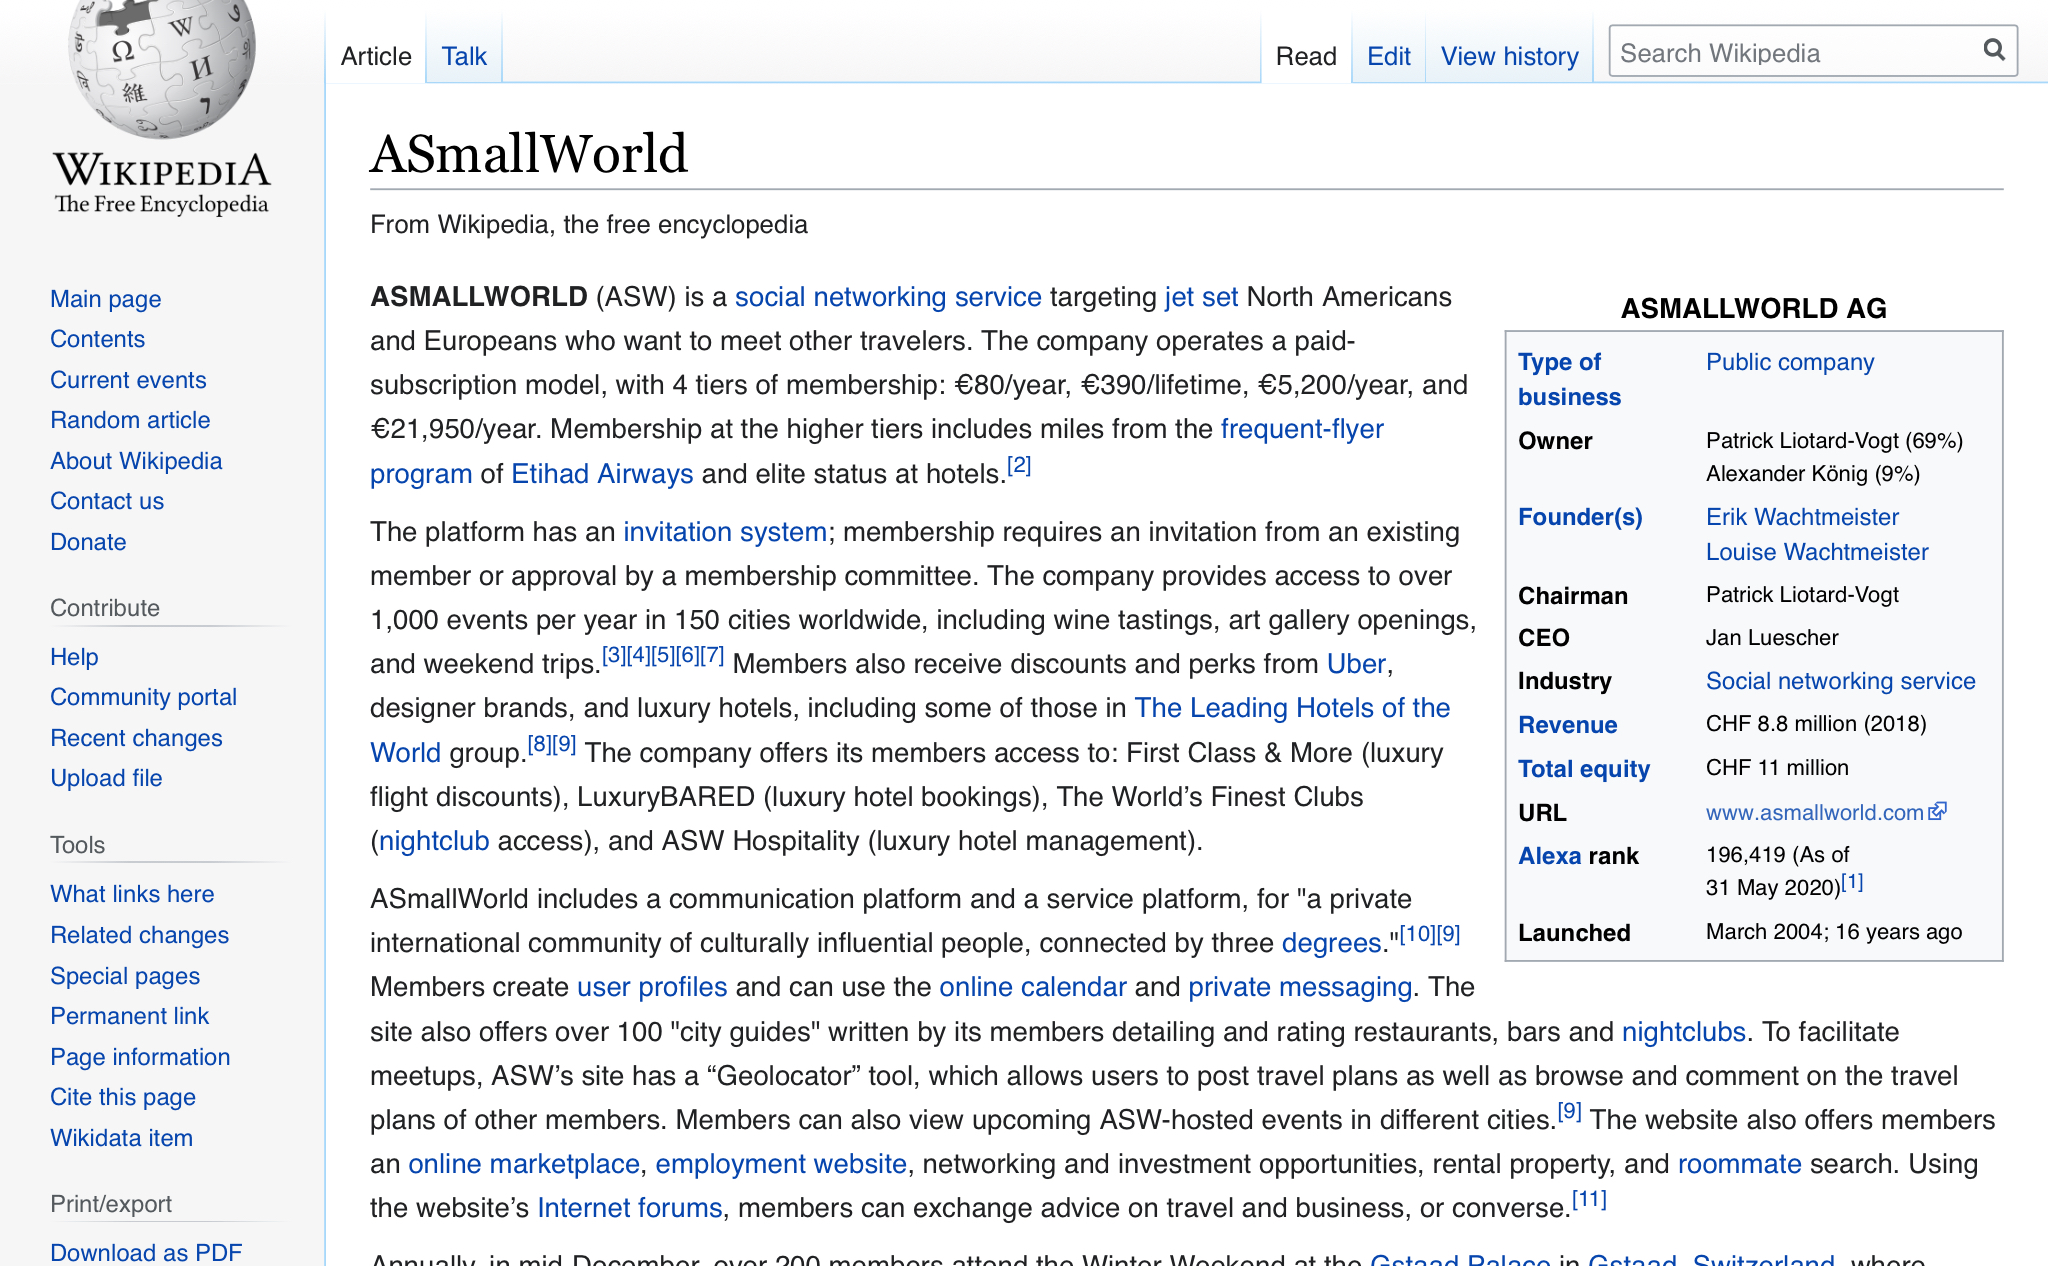Click the search magnifier icon
This screenshot has height=1266, width=2048.
click(x=1993, y=51)
